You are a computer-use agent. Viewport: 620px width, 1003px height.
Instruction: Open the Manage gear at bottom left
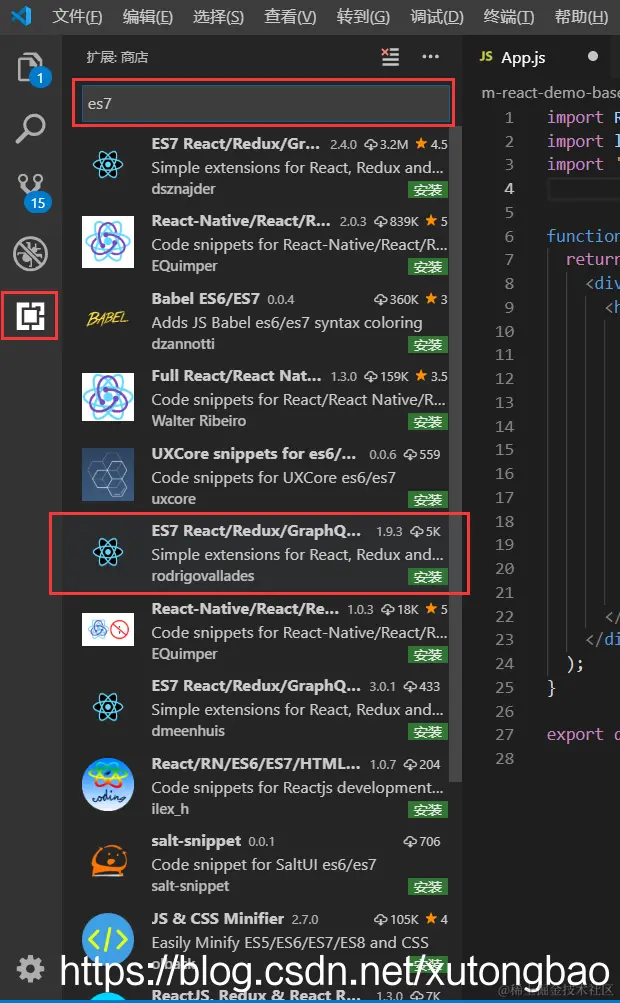tap(30, 969)
